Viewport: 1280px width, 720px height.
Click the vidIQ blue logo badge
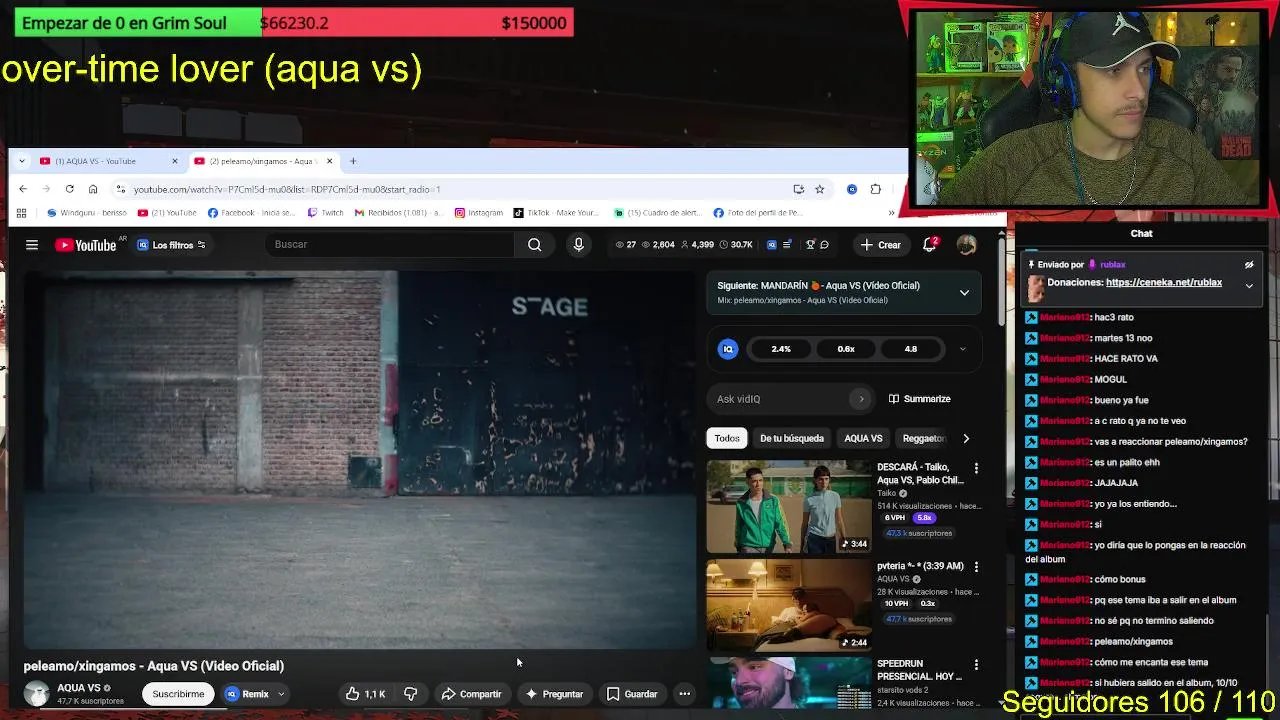click(x=728, y=349)
